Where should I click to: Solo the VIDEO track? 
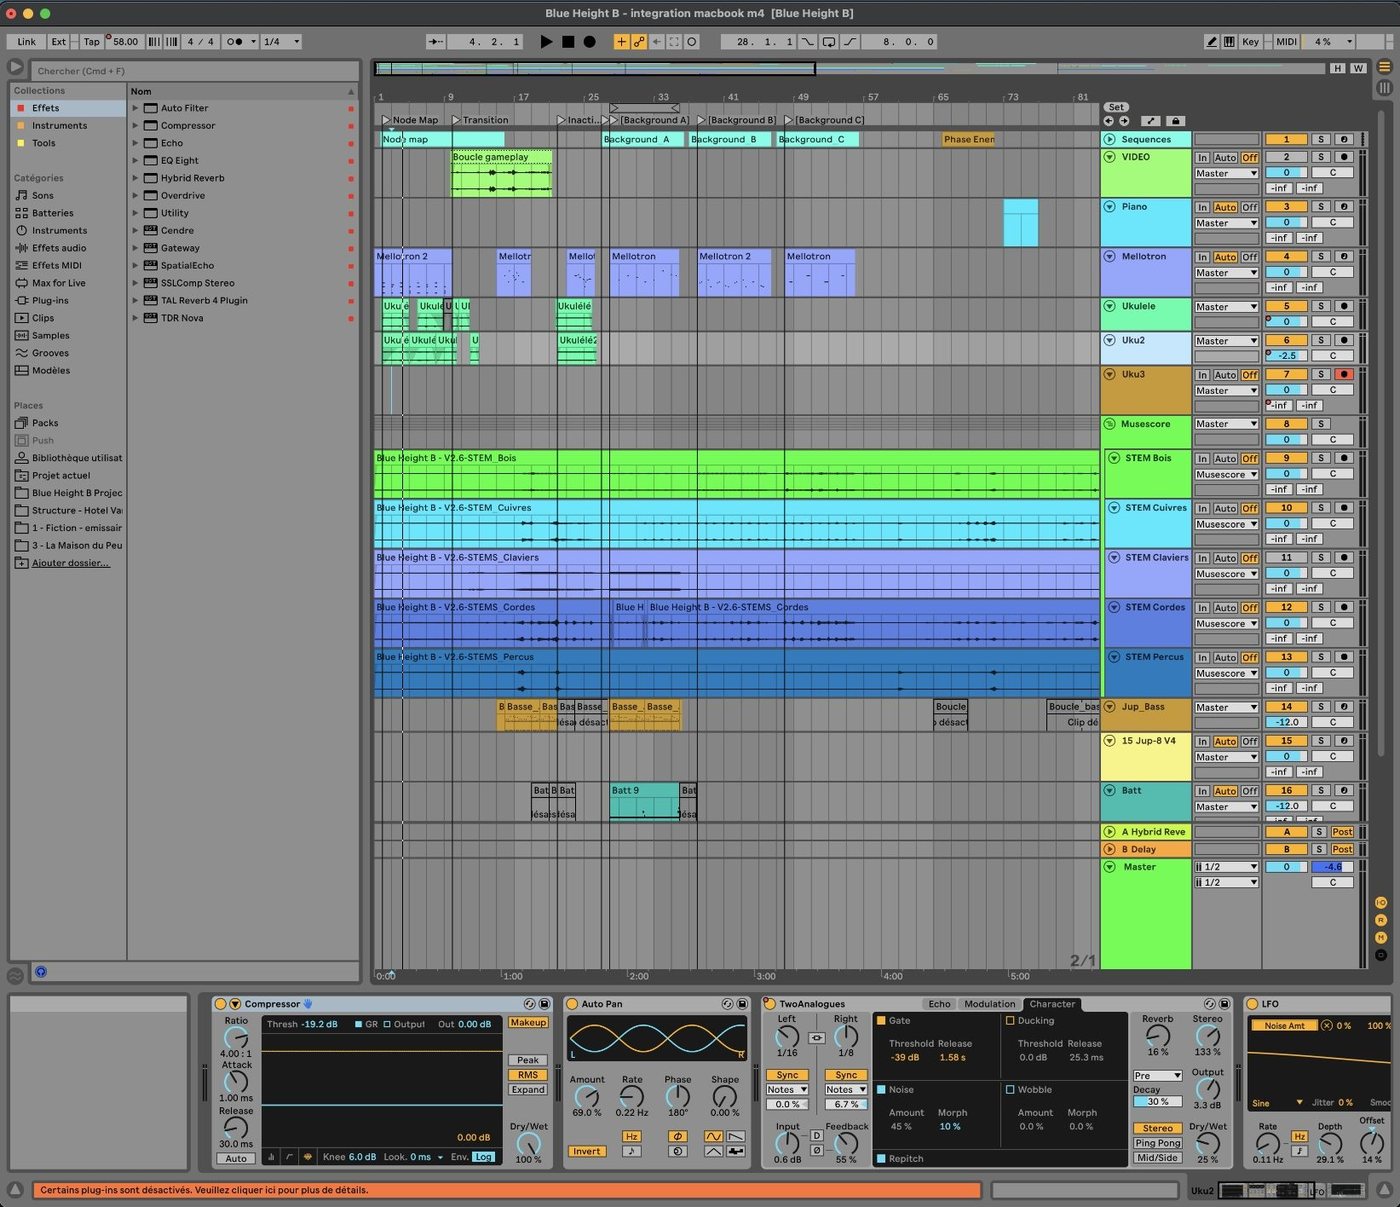point(1320,157)
